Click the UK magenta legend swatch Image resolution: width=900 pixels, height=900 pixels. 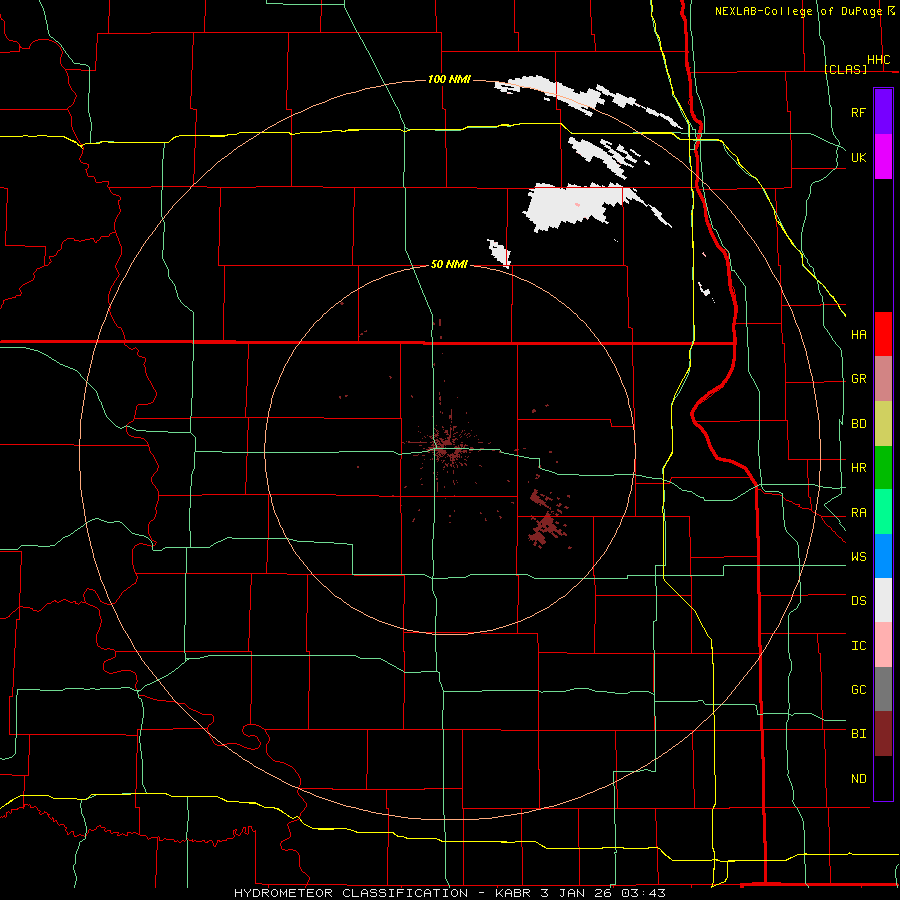tap(883, 157)
